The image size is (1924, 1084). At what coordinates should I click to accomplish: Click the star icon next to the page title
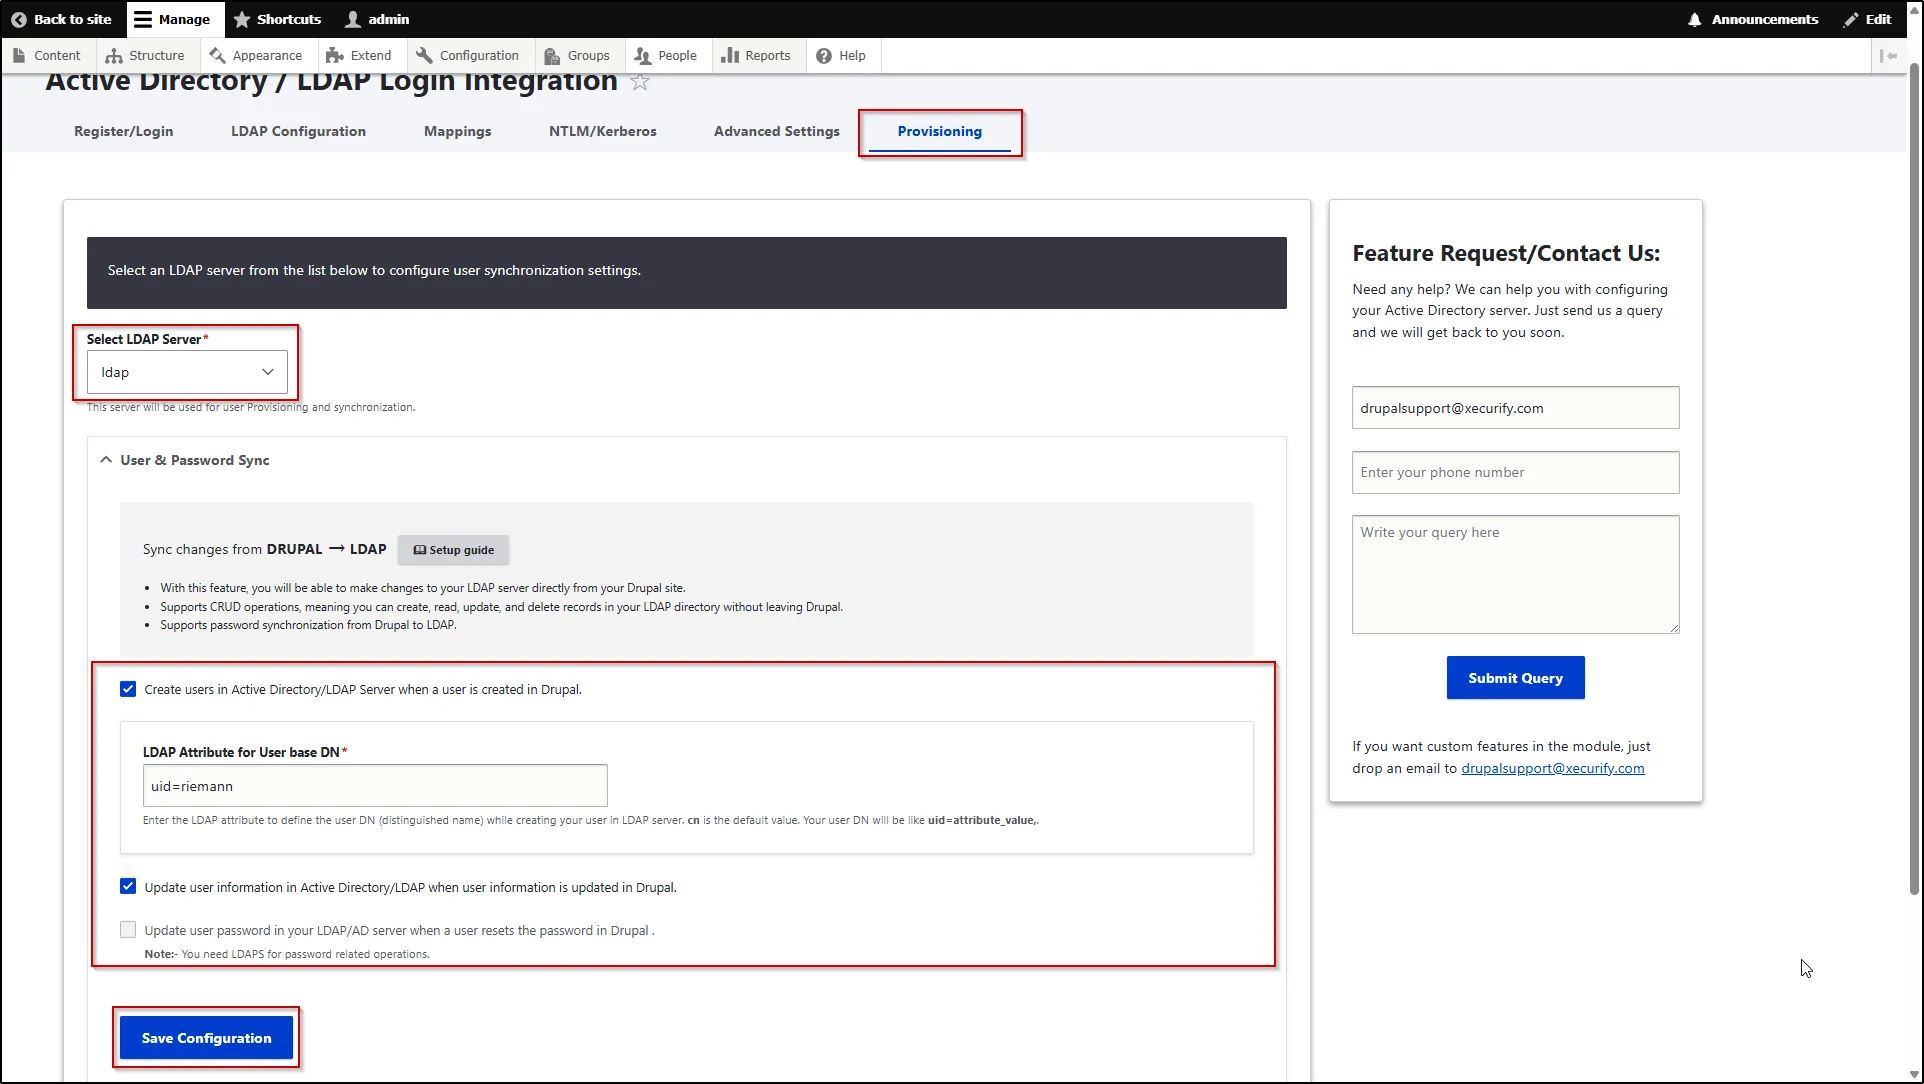[x=639, y=82]
